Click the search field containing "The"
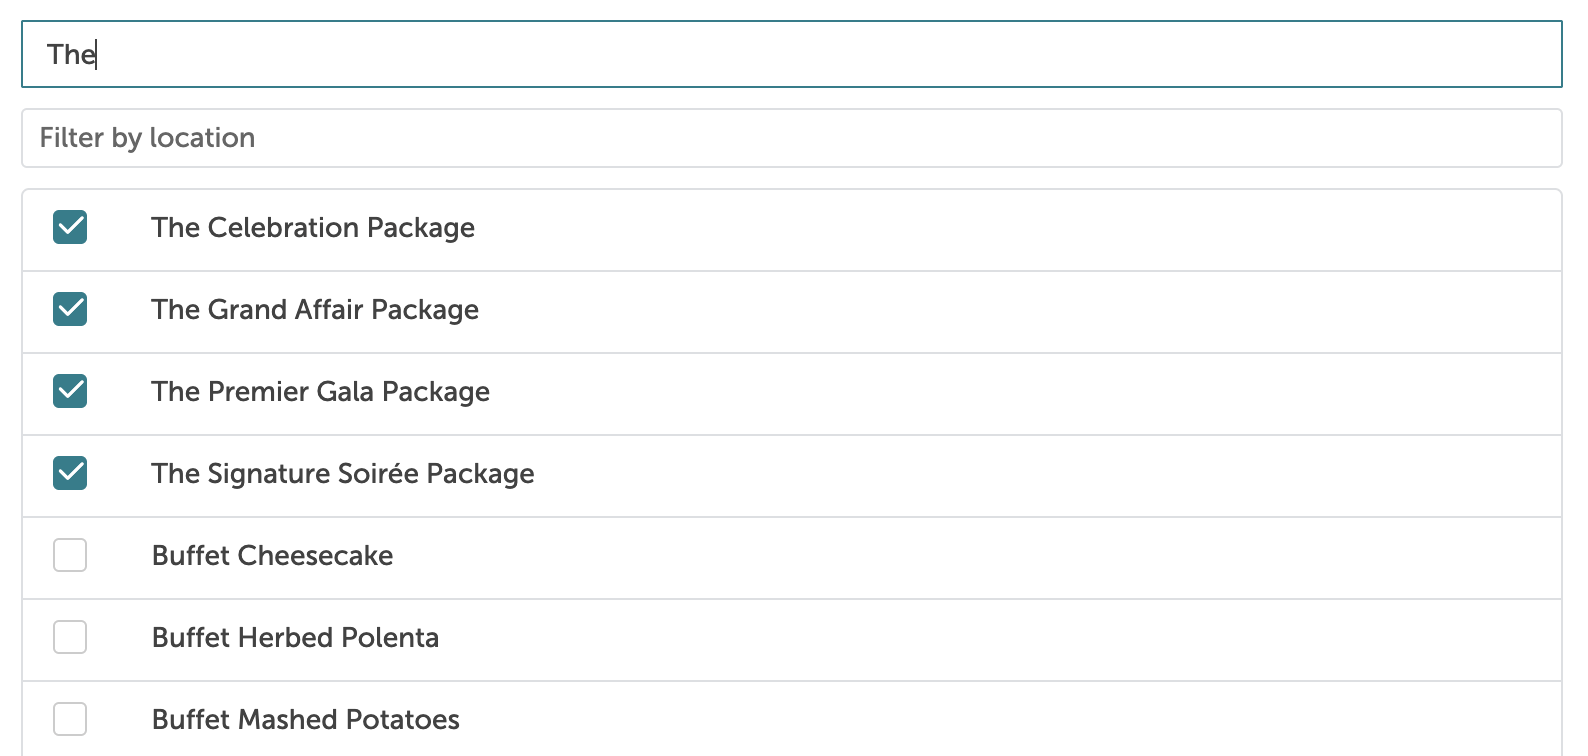The height and width of the screenshot is (756, 1588). (792, 54)
